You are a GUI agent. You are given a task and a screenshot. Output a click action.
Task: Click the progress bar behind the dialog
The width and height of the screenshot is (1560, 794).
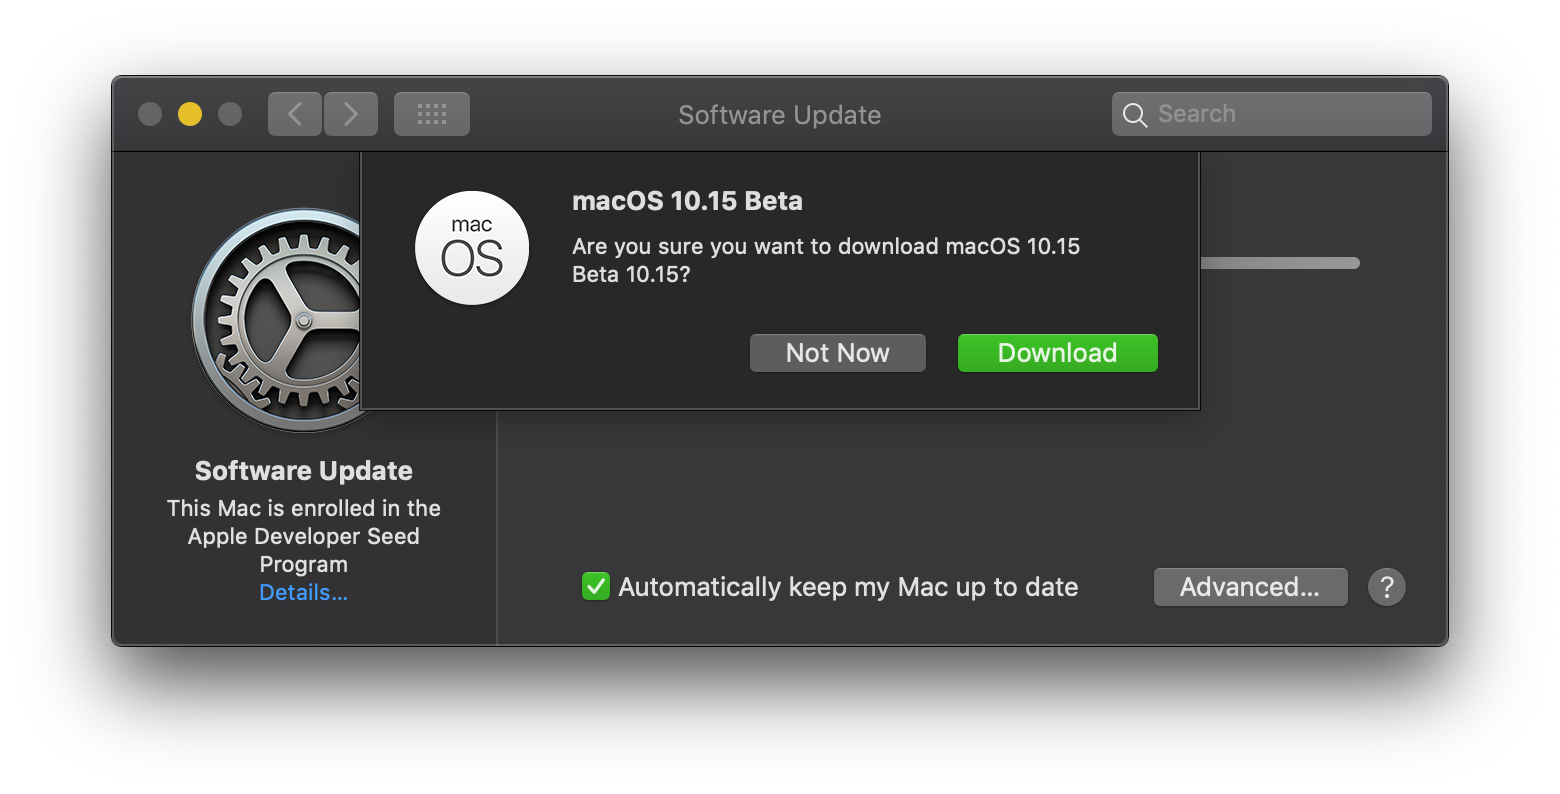pos(1280,263)
